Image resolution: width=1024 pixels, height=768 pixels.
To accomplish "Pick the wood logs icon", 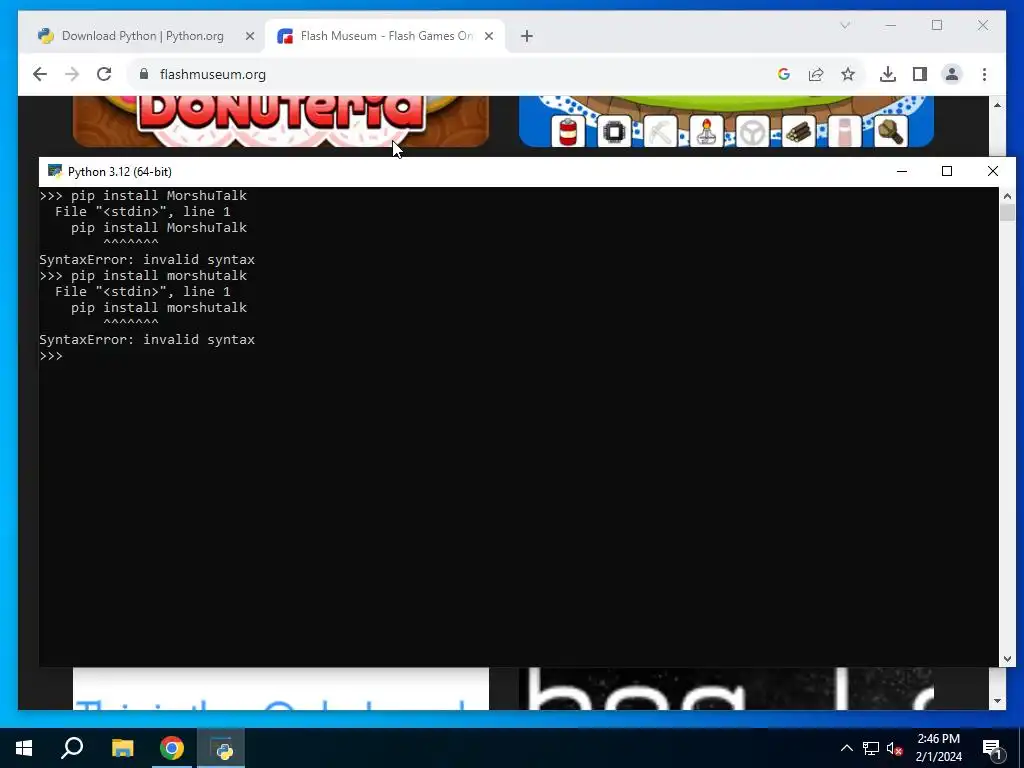I will coord(799,131).
